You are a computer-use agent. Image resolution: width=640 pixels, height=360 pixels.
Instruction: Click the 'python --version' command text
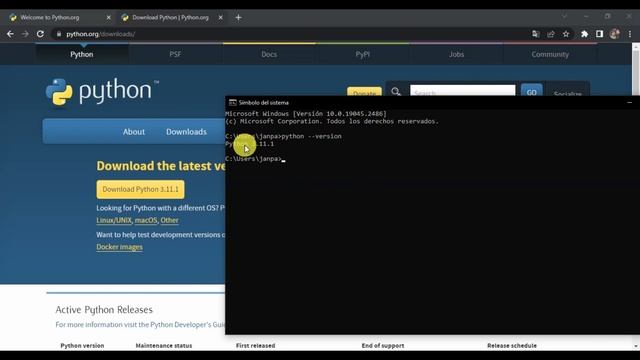[x=311, y=136]
